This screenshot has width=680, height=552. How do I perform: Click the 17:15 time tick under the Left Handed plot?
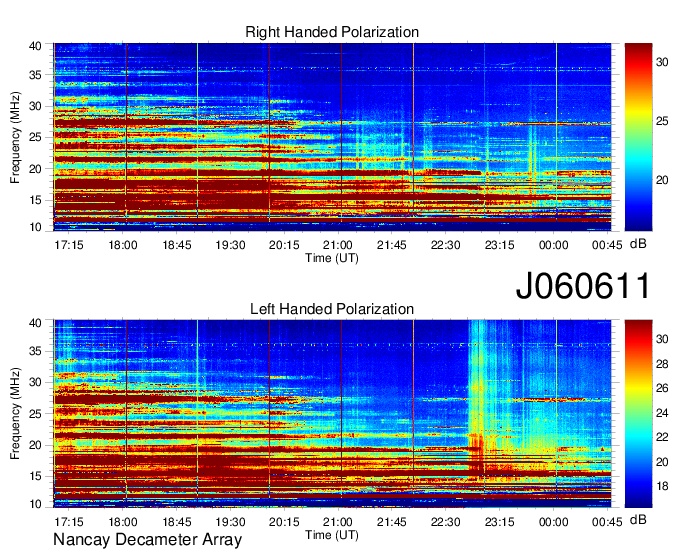(69, 522)
